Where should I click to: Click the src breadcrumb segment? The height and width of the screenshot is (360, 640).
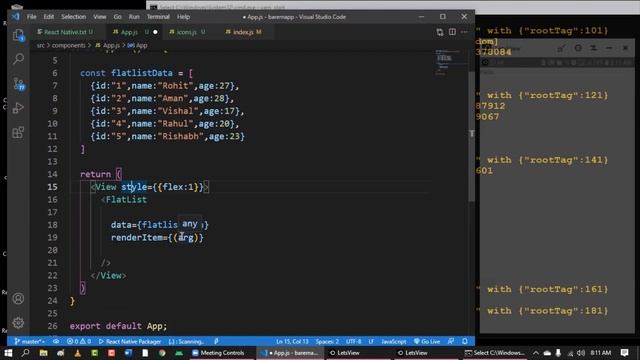40,45
